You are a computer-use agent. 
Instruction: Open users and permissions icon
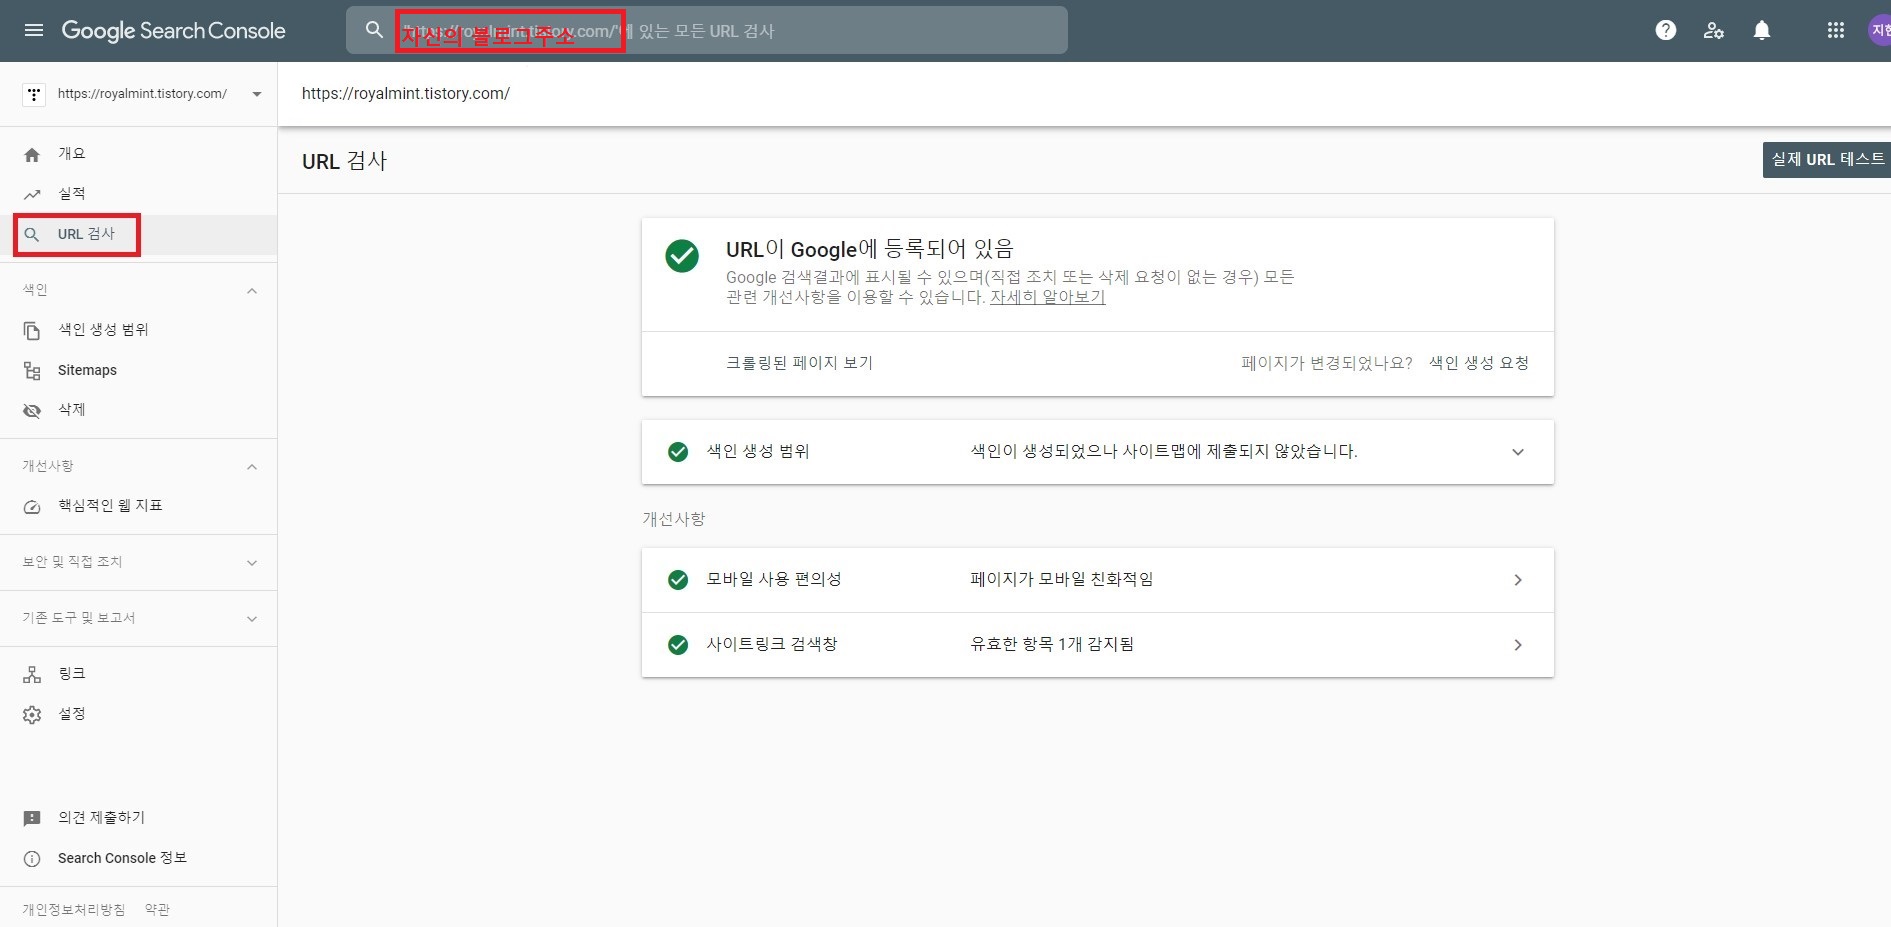[x=1714, y=30]
